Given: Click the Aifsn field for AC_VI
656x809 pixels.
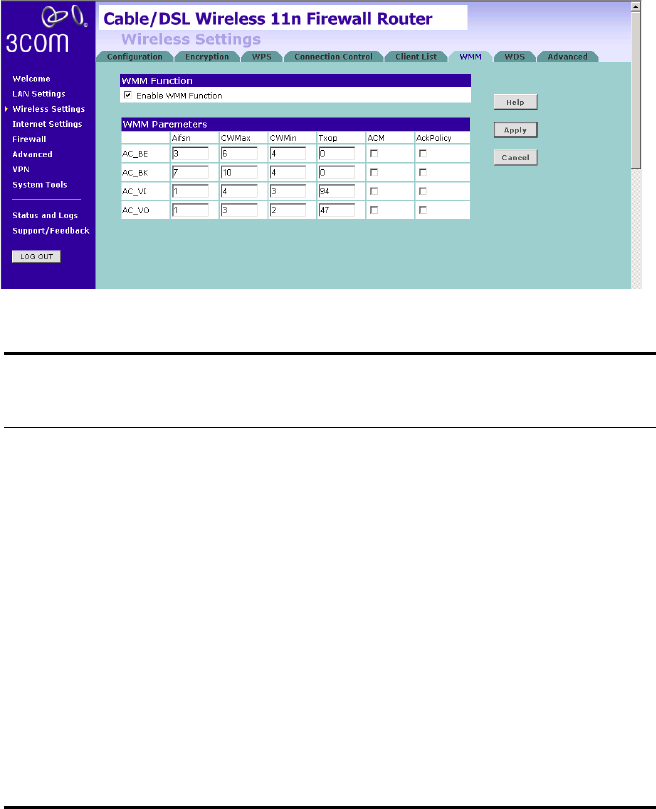Looking at the screenshot, I should point(190,191).
